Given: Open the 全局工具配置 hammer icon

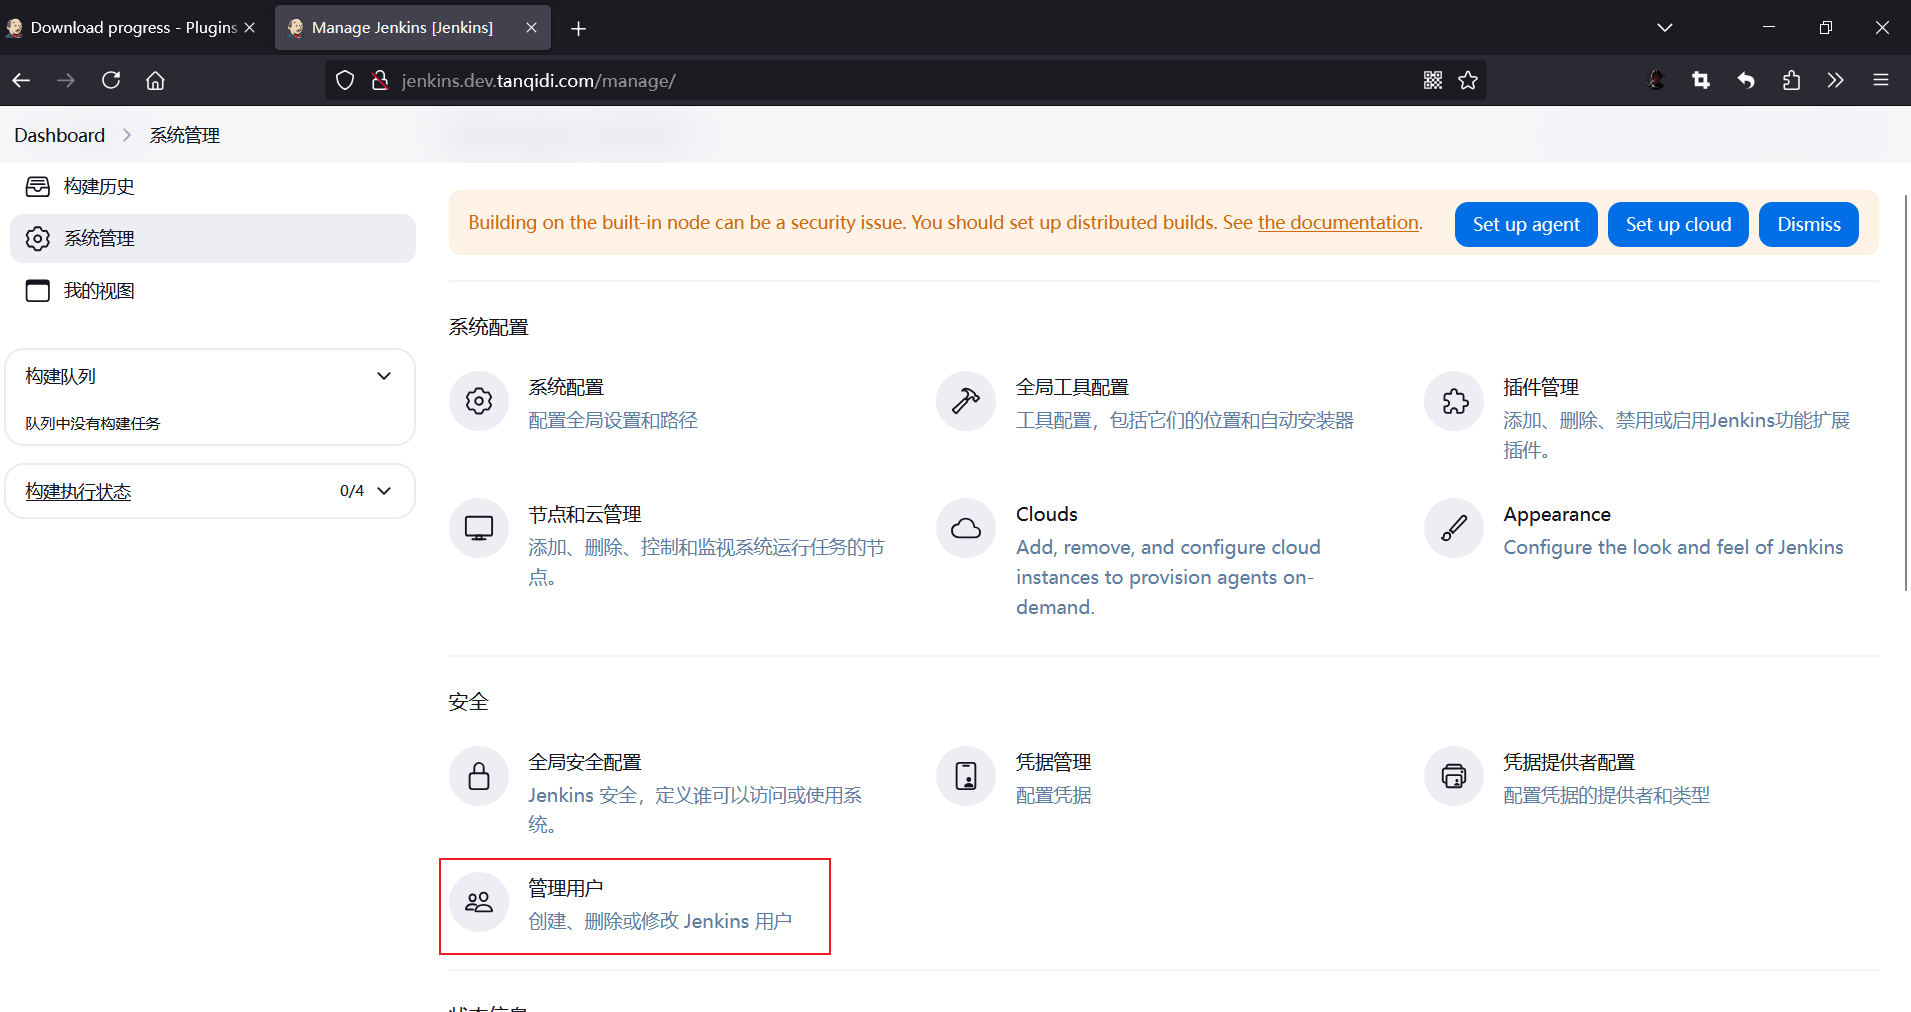Looking at the screenshot, I should (966, 401).
